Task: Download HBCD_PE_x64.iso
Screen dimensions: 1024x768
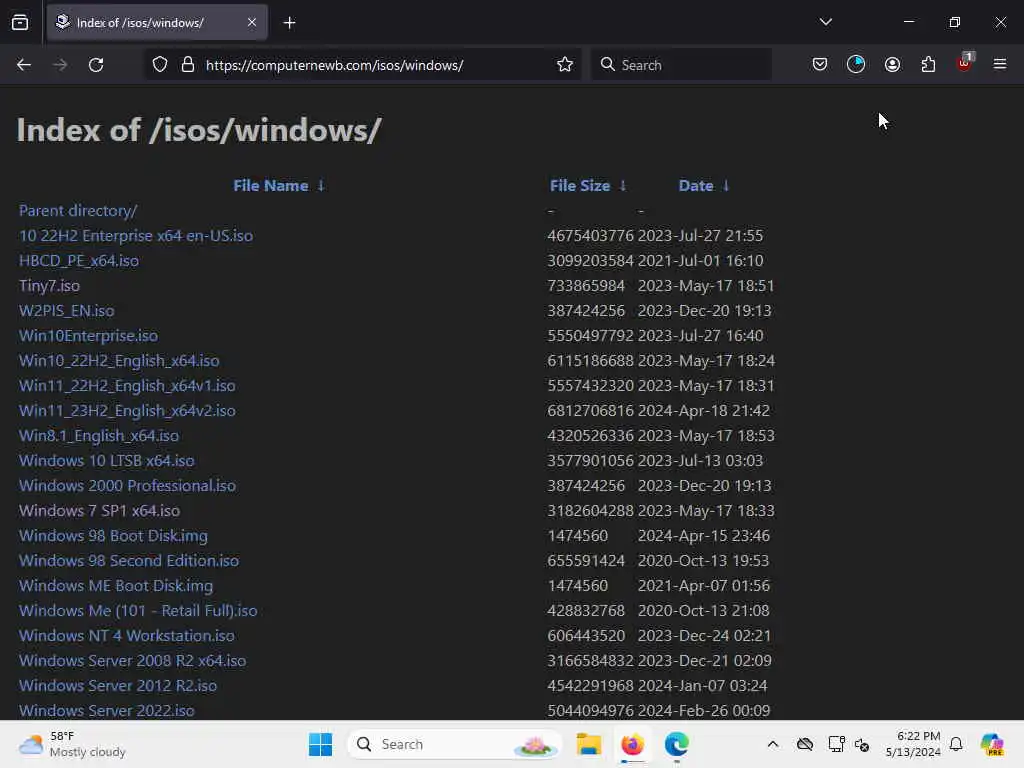Action: [78, 261]
